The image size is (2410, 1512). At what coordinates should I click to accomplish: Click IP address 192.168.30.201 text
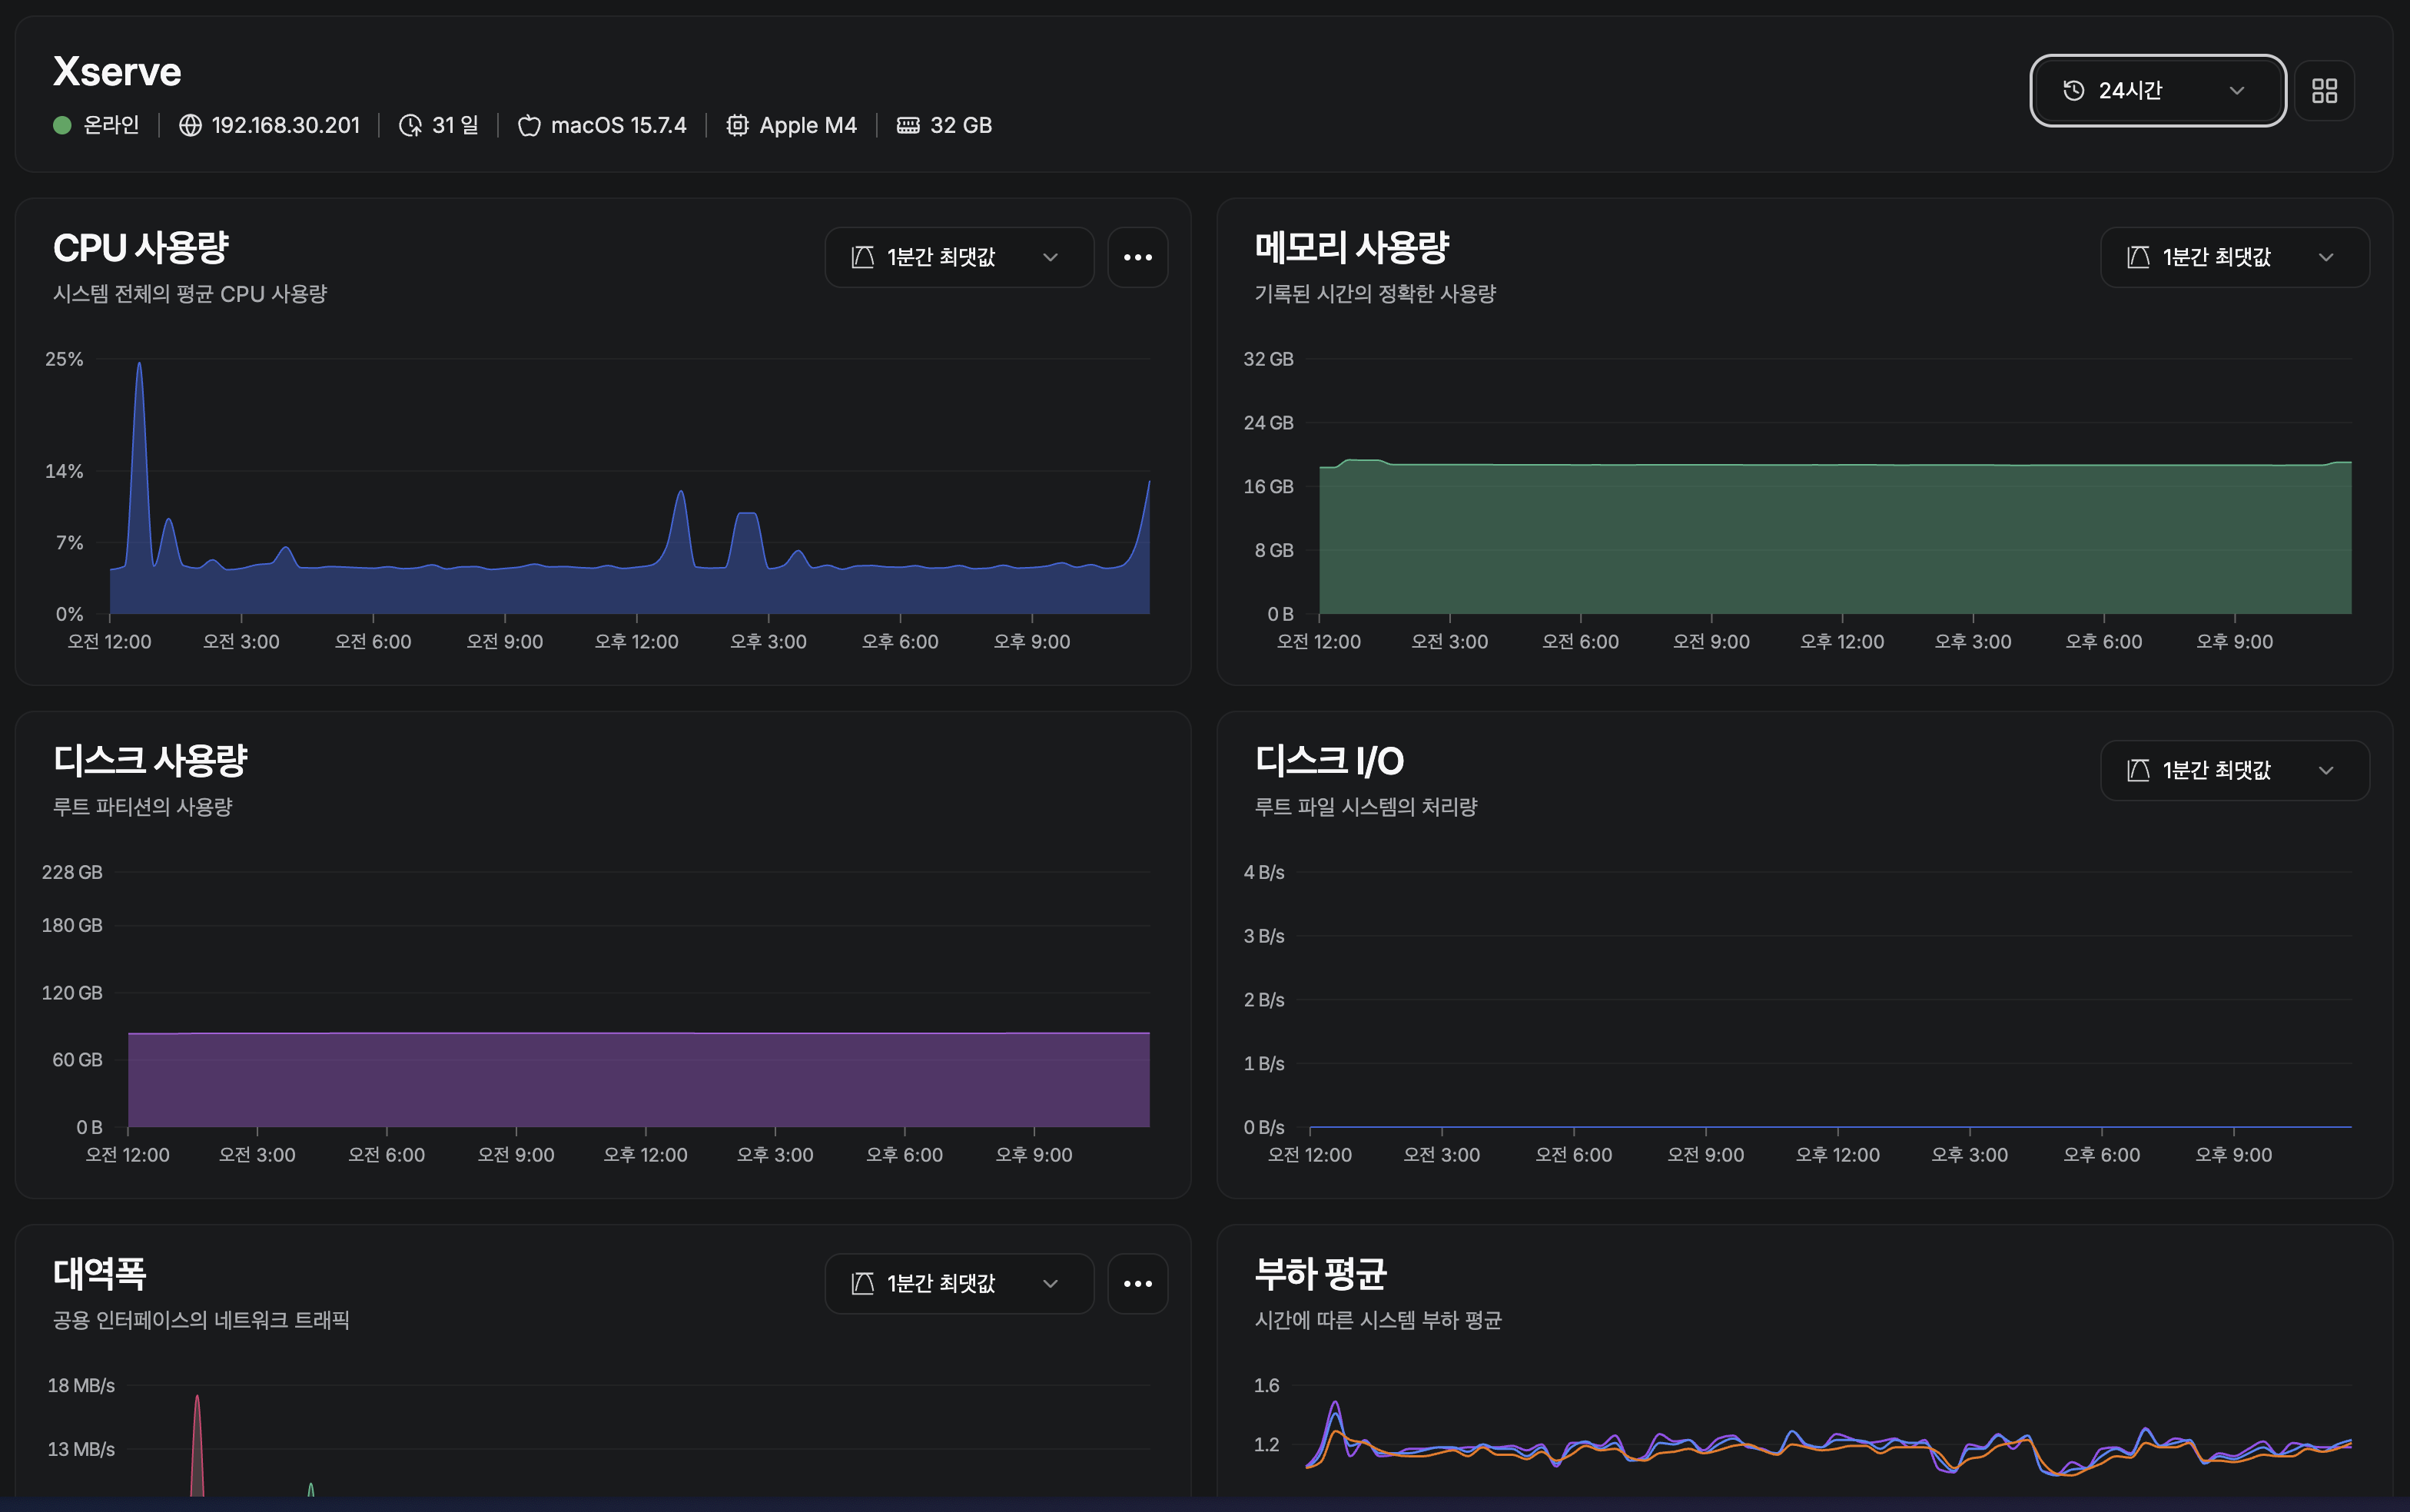coord(285,125)
